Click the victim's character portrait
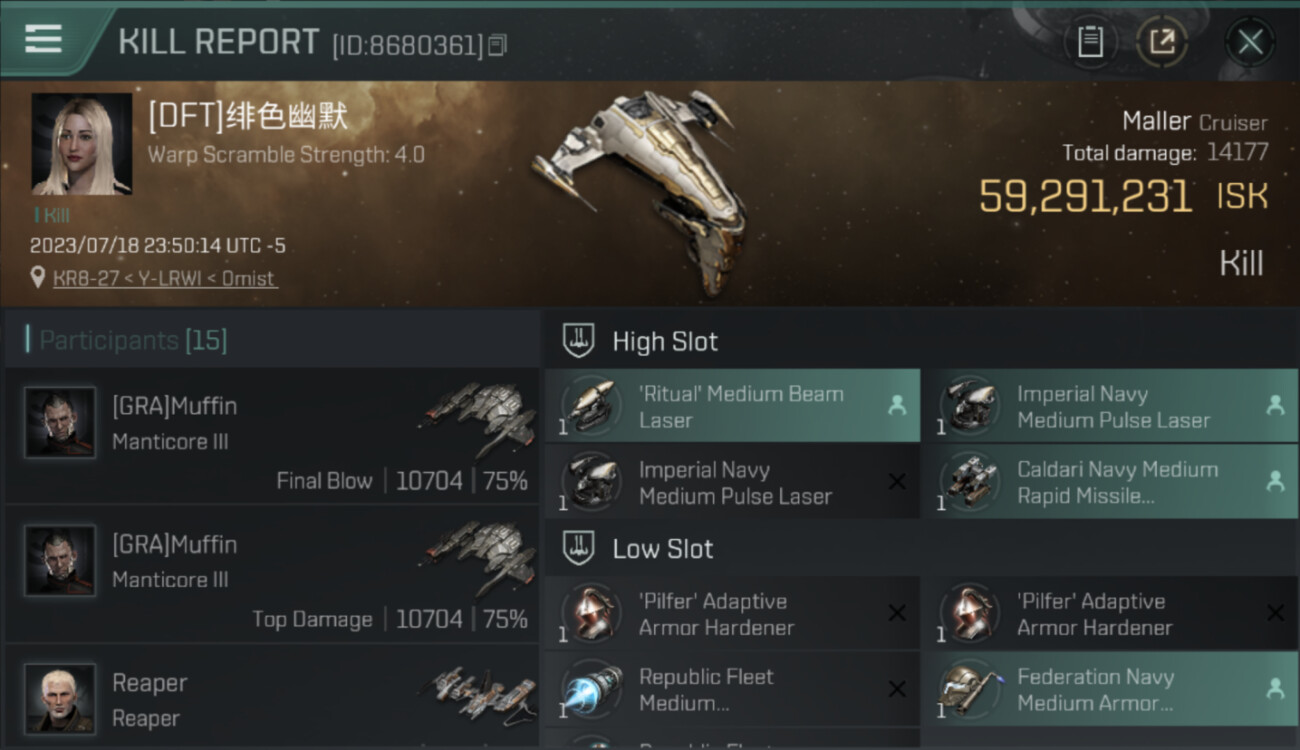The width and height of the screenshot is (1300, 750). (82, 144)
